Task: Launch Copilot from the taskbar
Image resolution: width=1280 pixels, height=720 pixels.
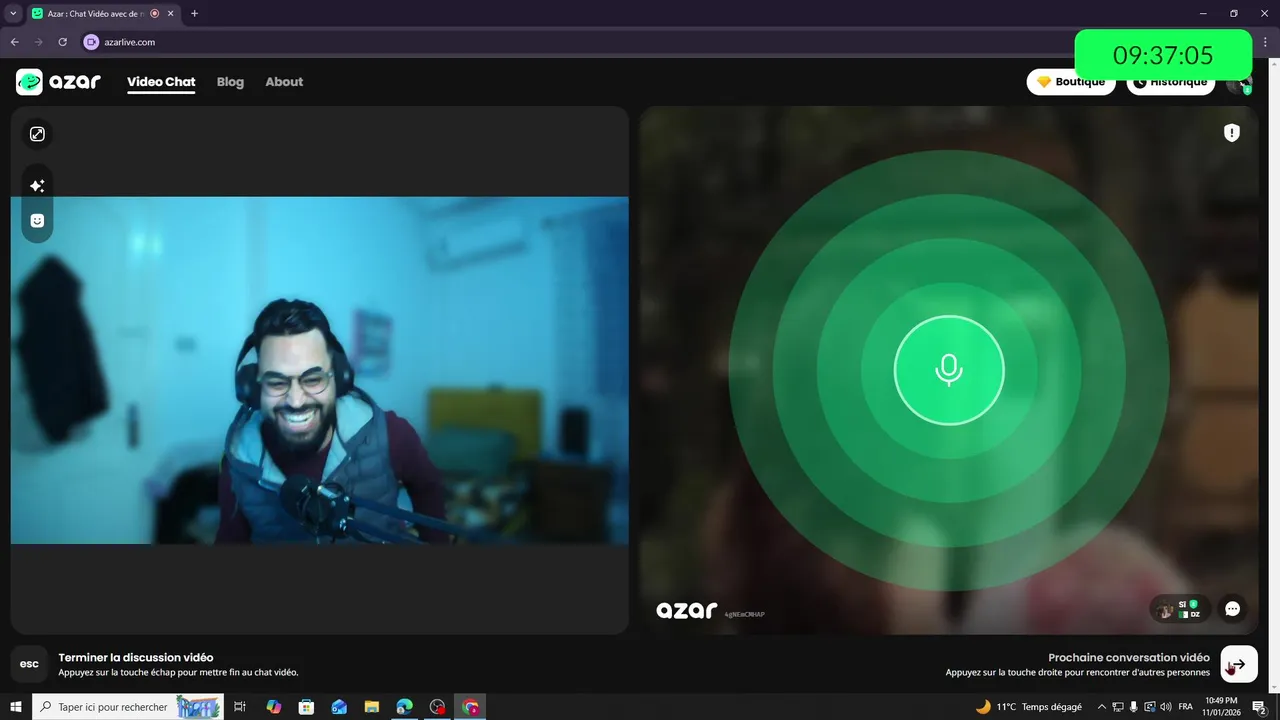Action: pyautogui.click(x=273, y=707)
